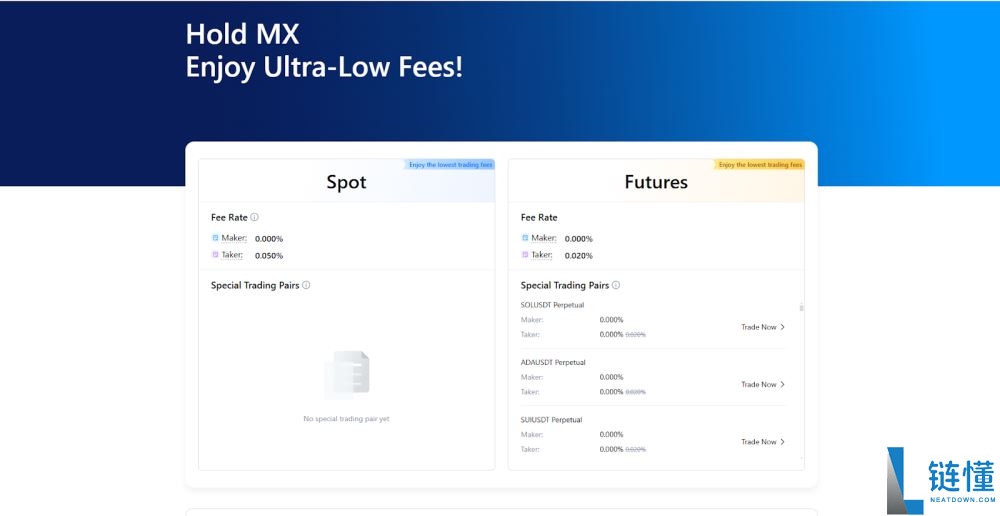Screen dimensions: 1000x516
Task: Open Trade Now for SUIUSDT Perpetual
Action: (x=763, y=442)
